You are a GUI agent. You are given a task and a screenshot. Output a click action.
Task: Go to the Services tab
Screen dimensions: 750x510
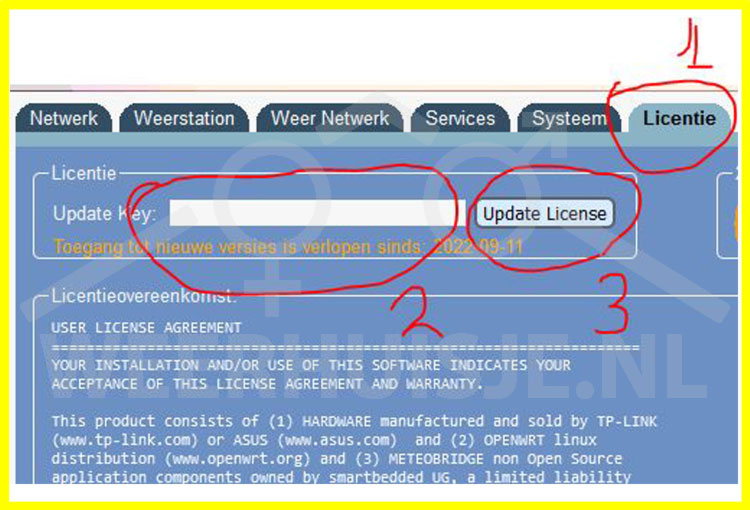tap(460, 118)
